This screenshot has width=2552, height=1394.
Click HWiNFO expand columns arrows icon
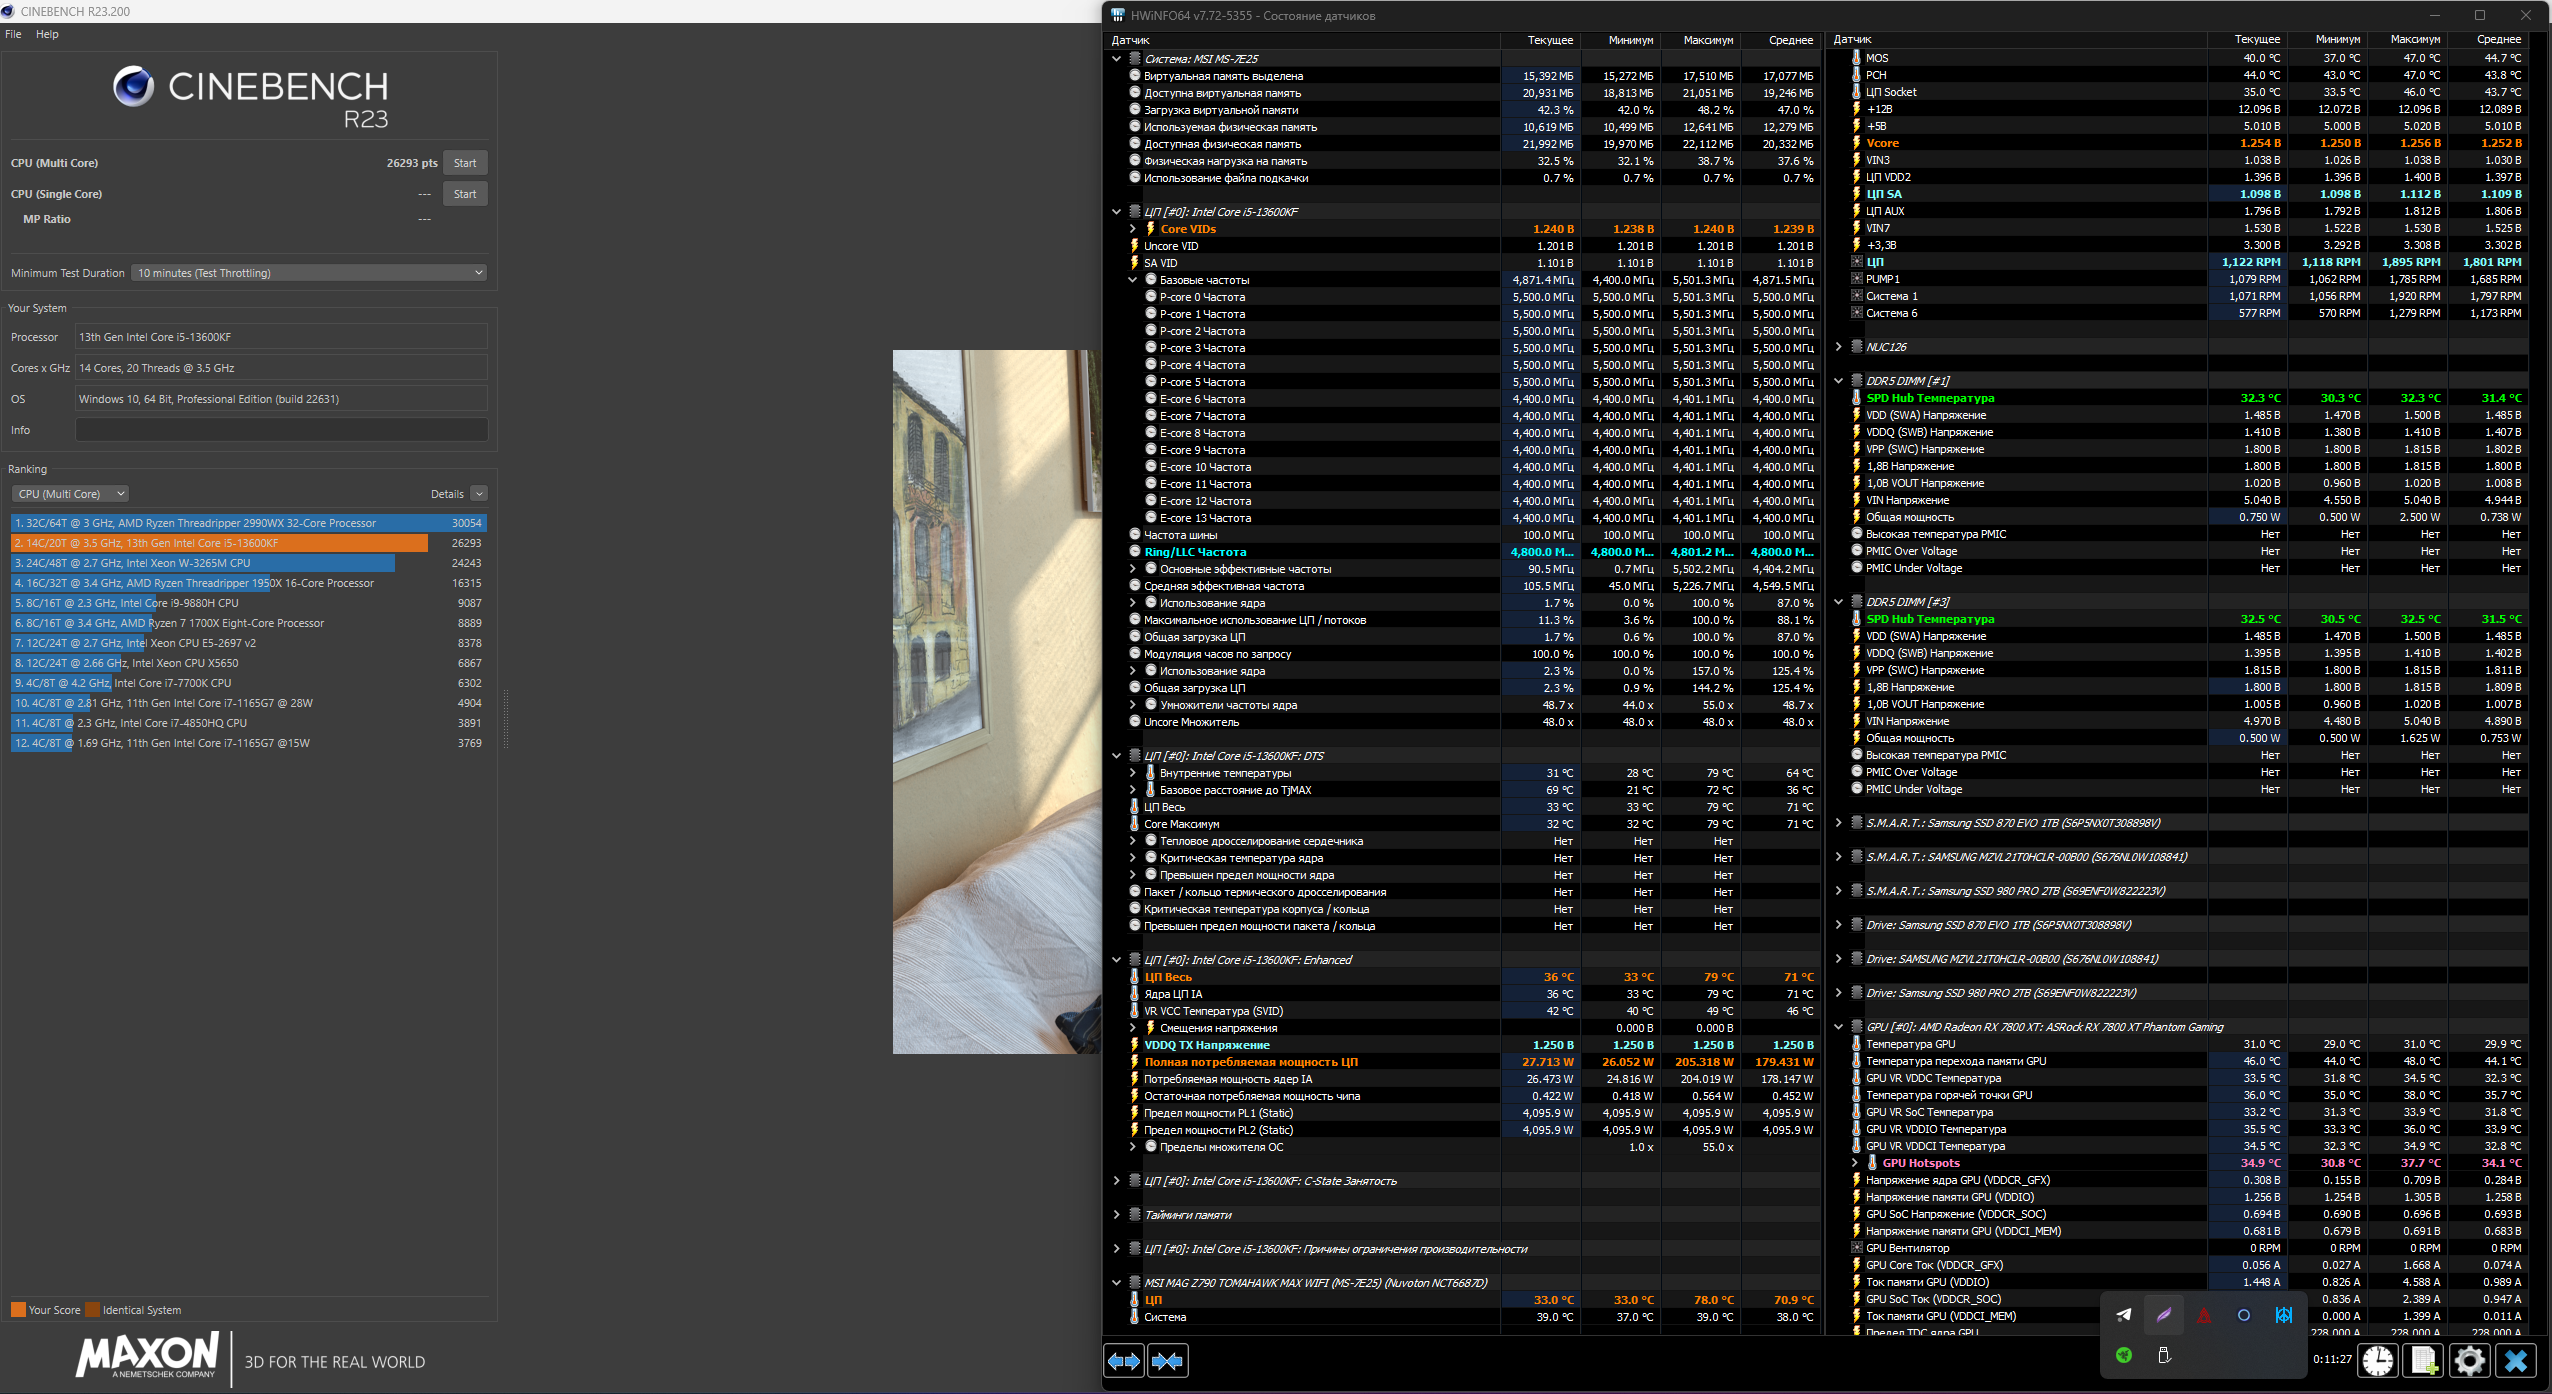pos(1124,1361)
